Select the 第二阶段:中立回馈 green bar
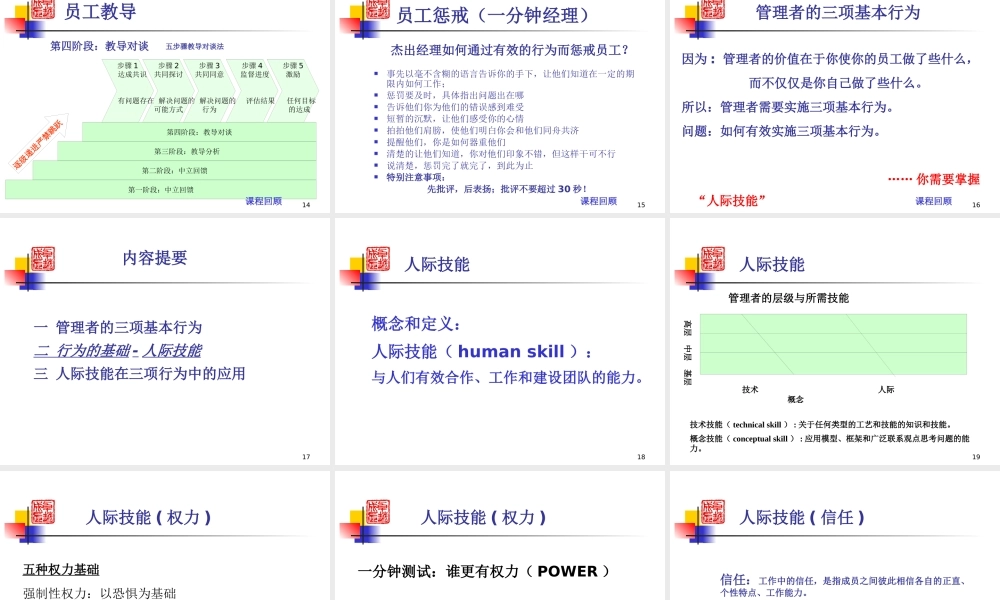1000x600 pixels. click(x=175, y=170)
